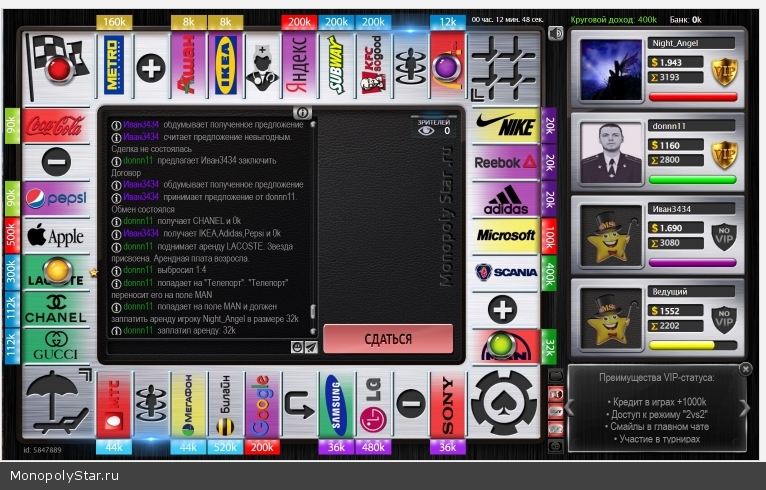This screenshot has width=766, height=490.
Task: Select the Samsung property cell
Action: [x=337, y=405]
